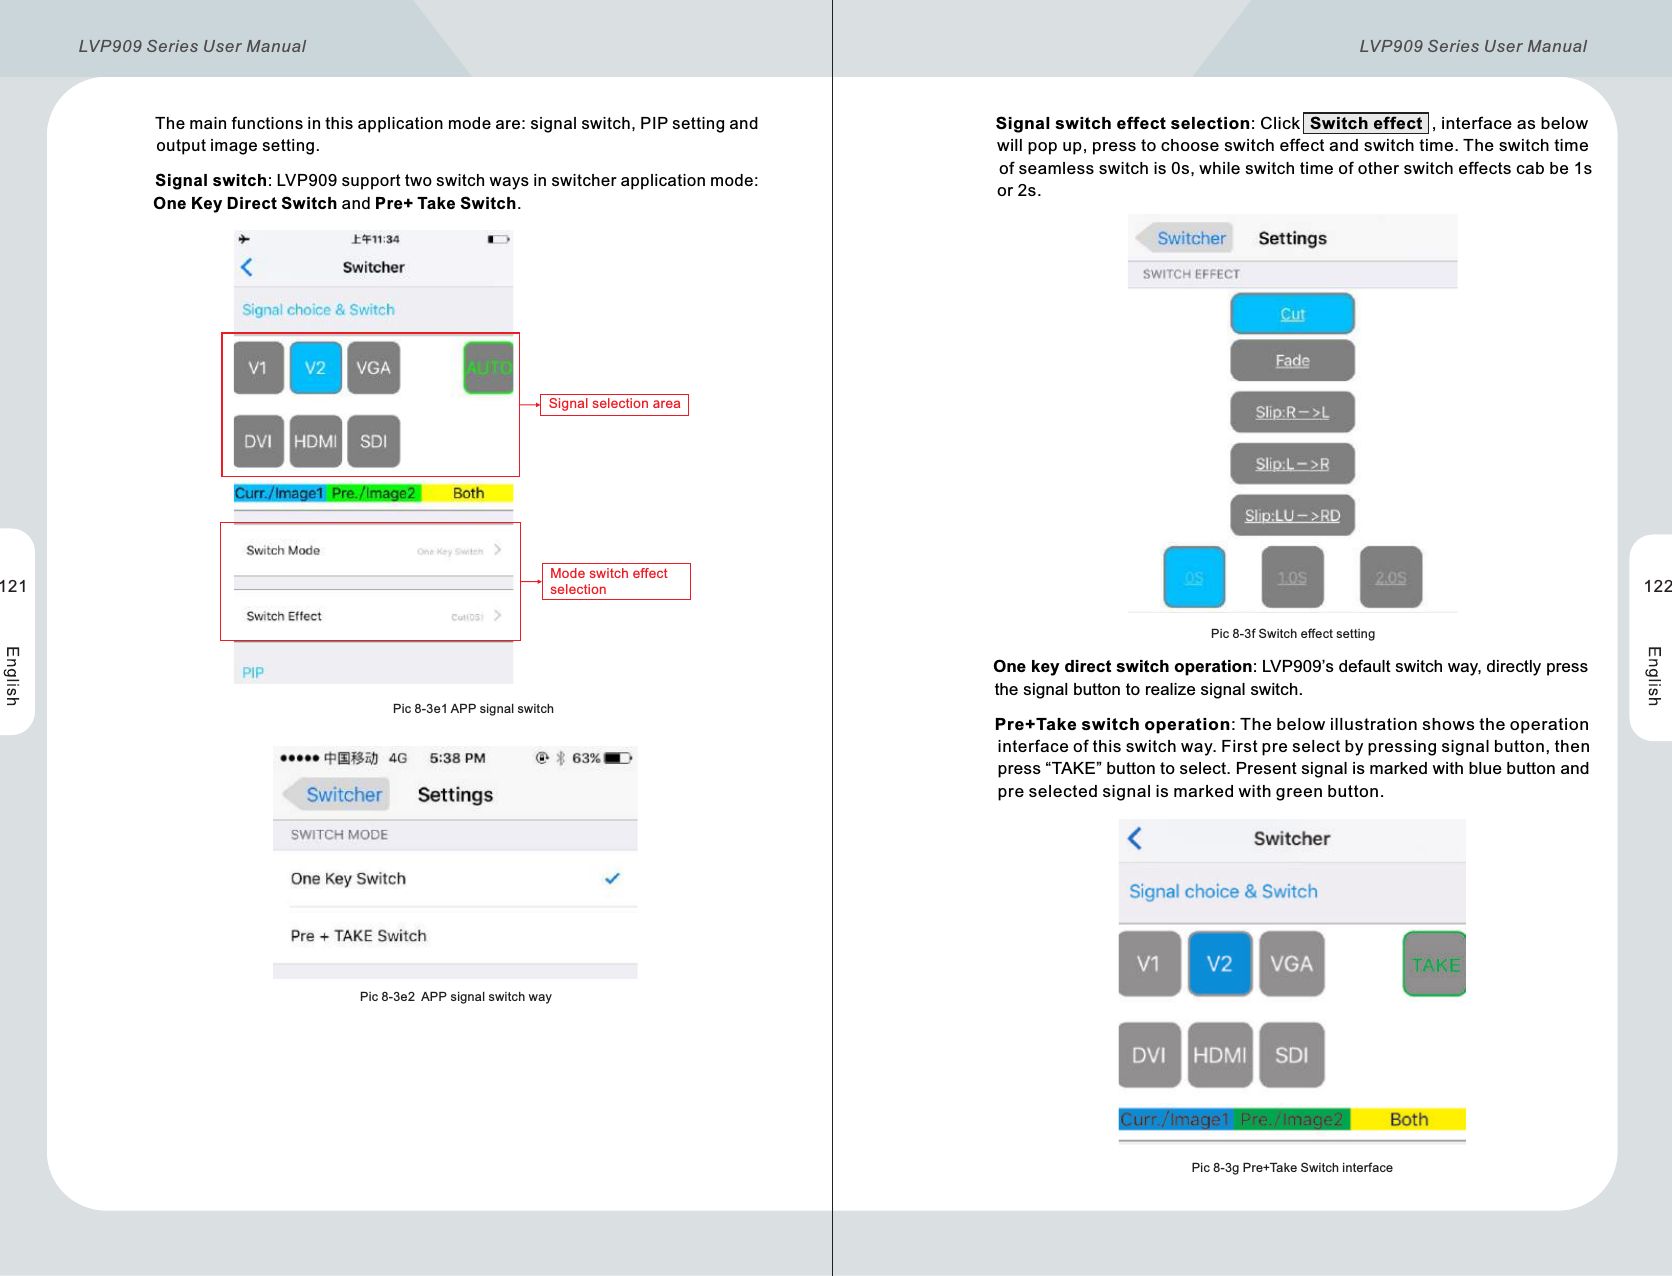Viewport: 1672px width, 1276px height.
Task: Tap the SDI button in Pic 8-3e1
Action: 374,441
